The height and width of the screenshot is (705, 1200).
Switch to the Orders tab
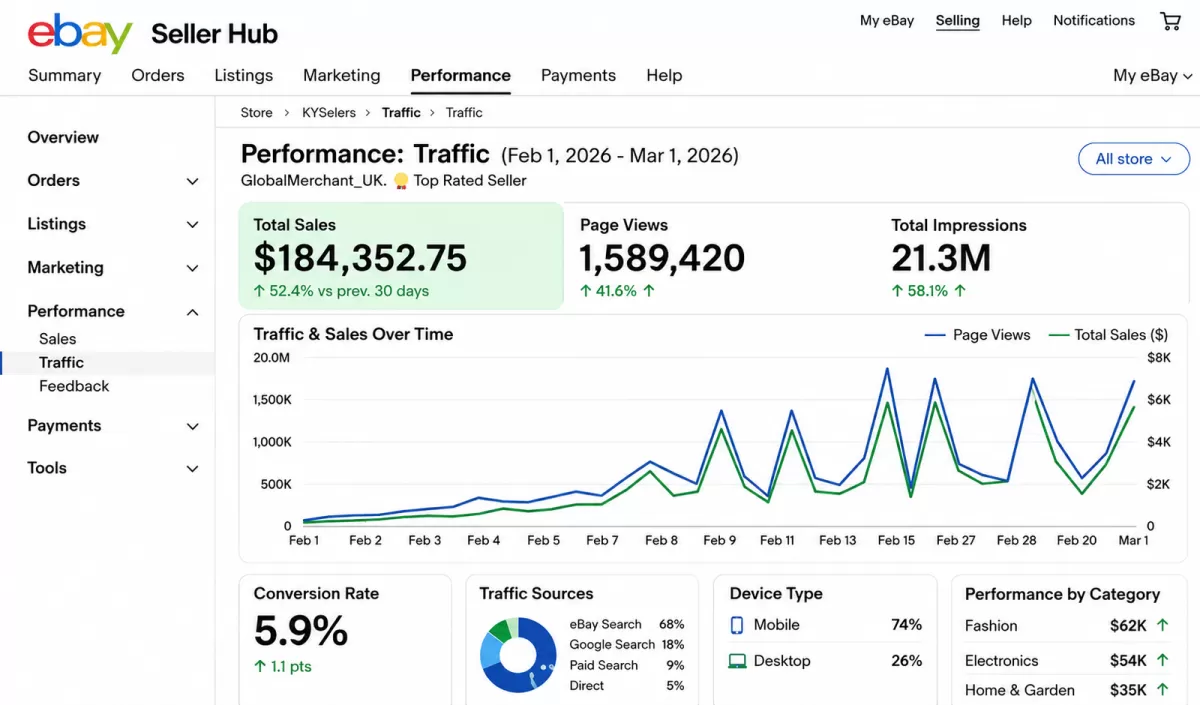158,75
